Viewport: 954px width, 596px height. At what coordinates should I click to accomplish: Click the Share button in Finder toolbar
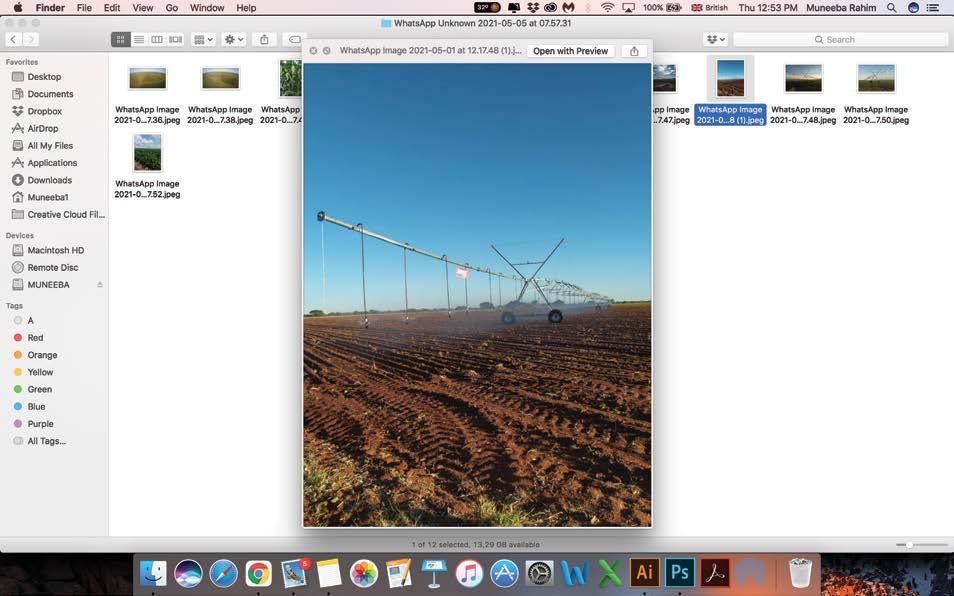click(264, 39)
